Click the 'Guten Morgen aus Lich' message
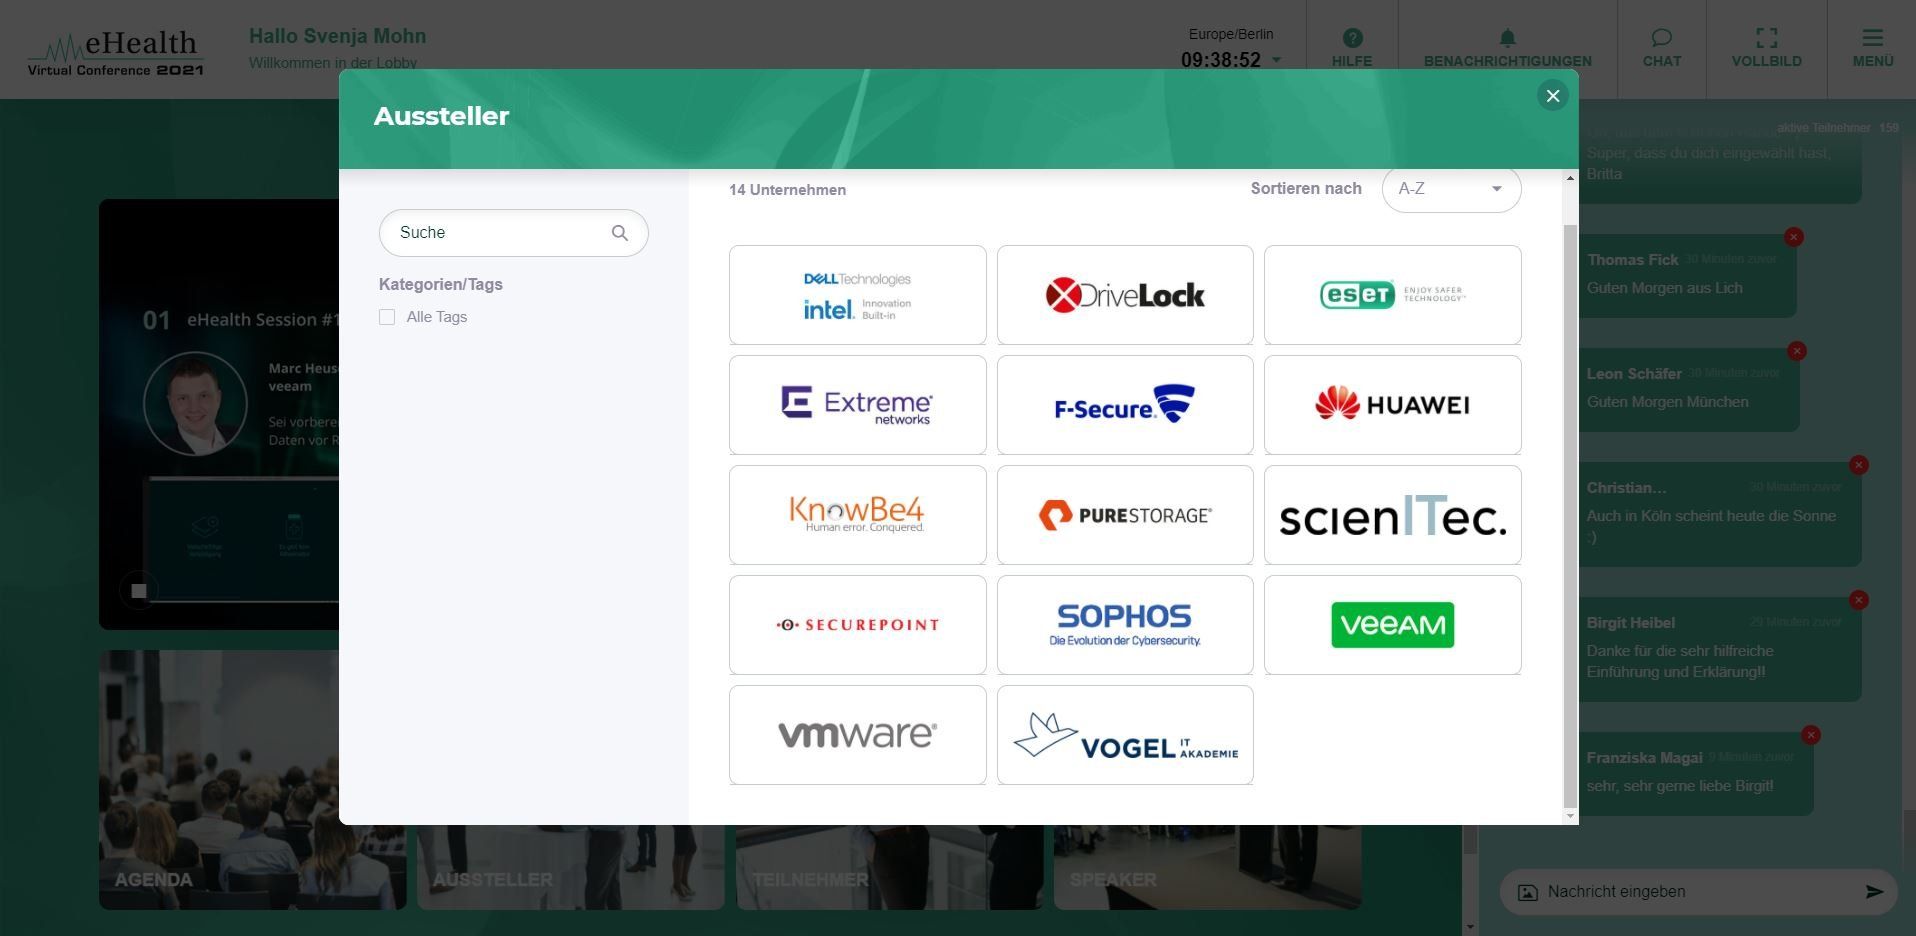This screenshot has width=1916, height=936. (x=1664, y=288)
